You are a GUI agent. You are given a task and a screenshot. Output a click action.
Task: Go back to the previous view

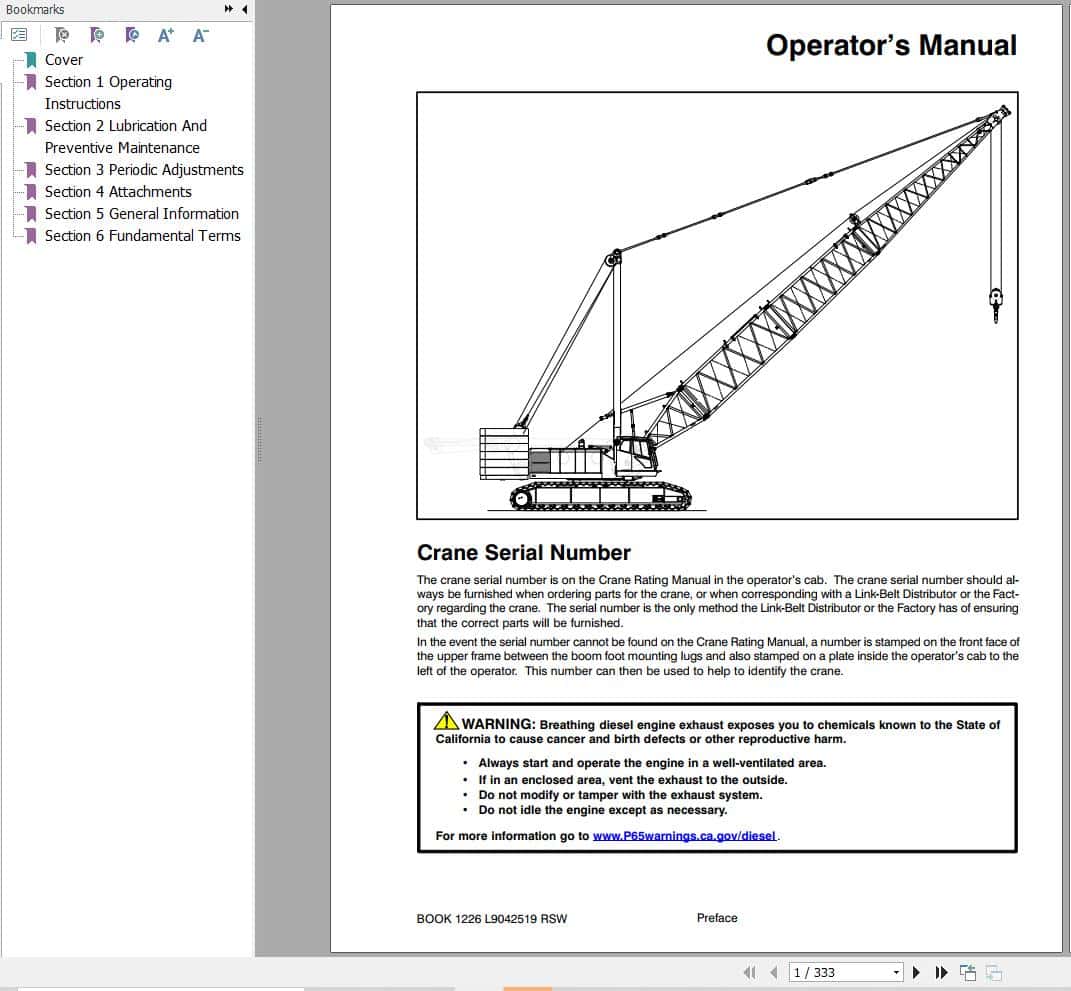[968, 971]
